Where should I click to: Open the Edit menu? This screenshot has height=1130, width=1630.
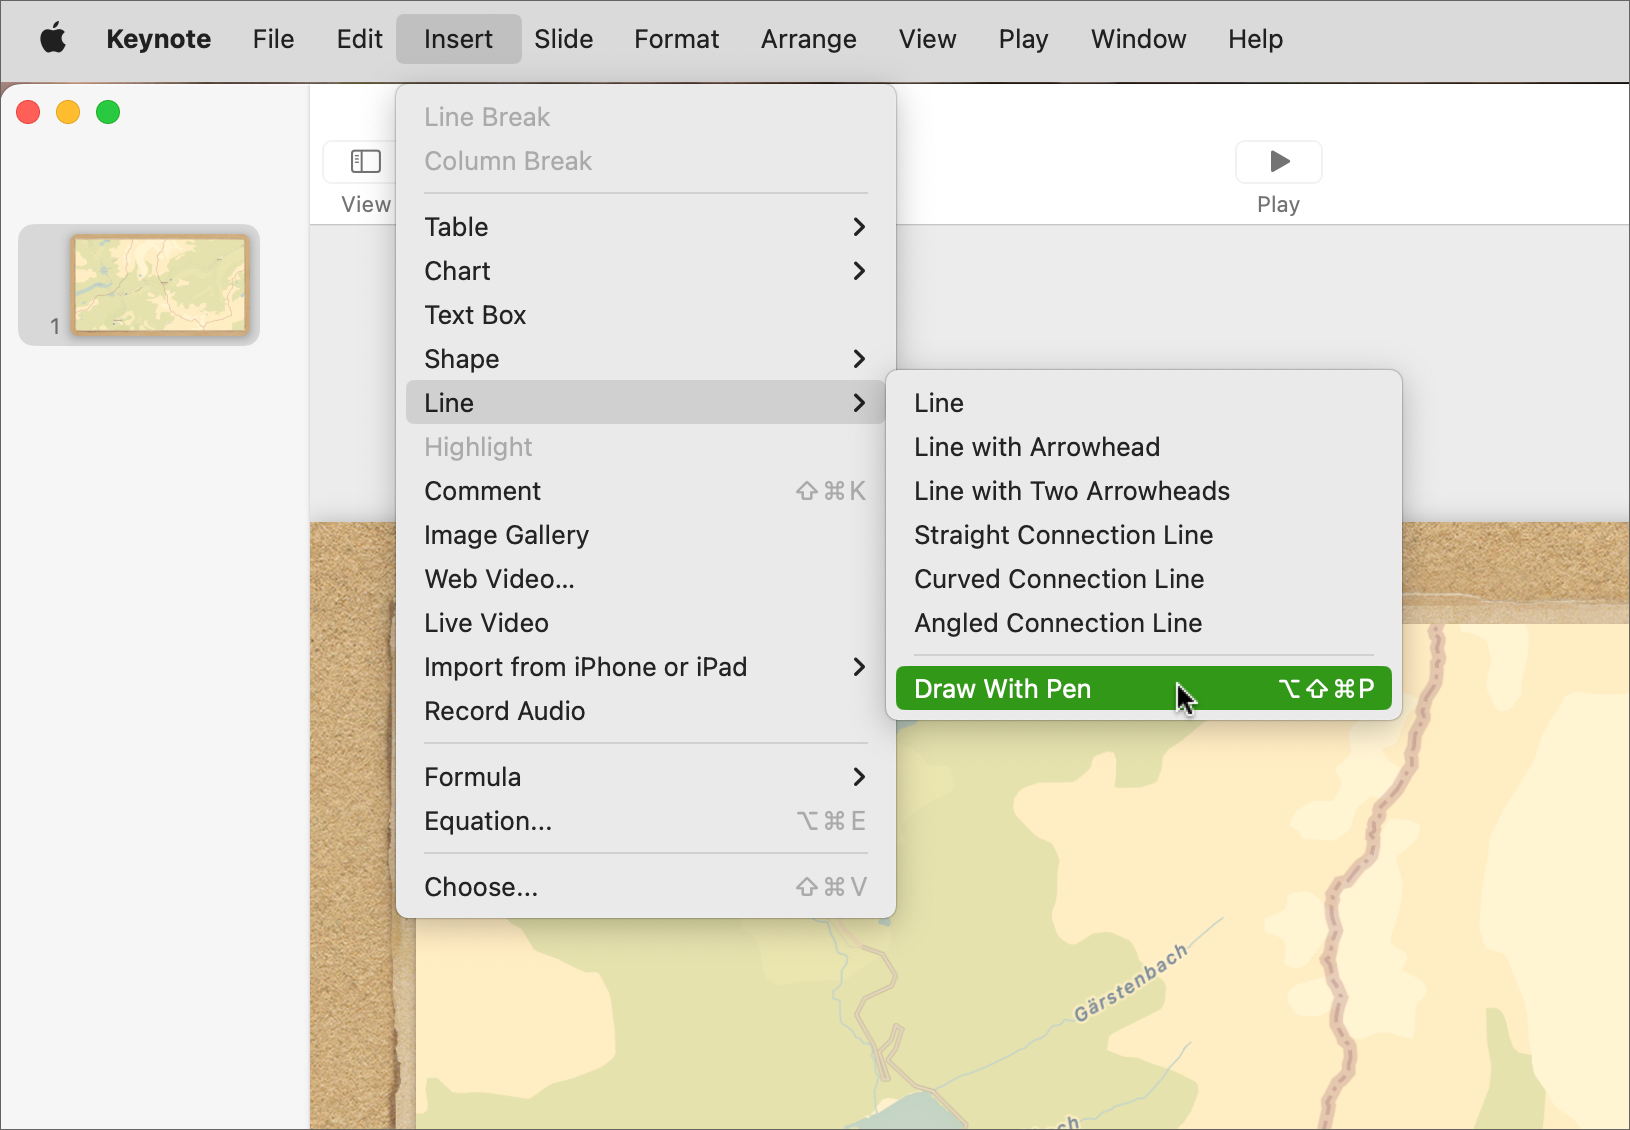coord(359,39)
